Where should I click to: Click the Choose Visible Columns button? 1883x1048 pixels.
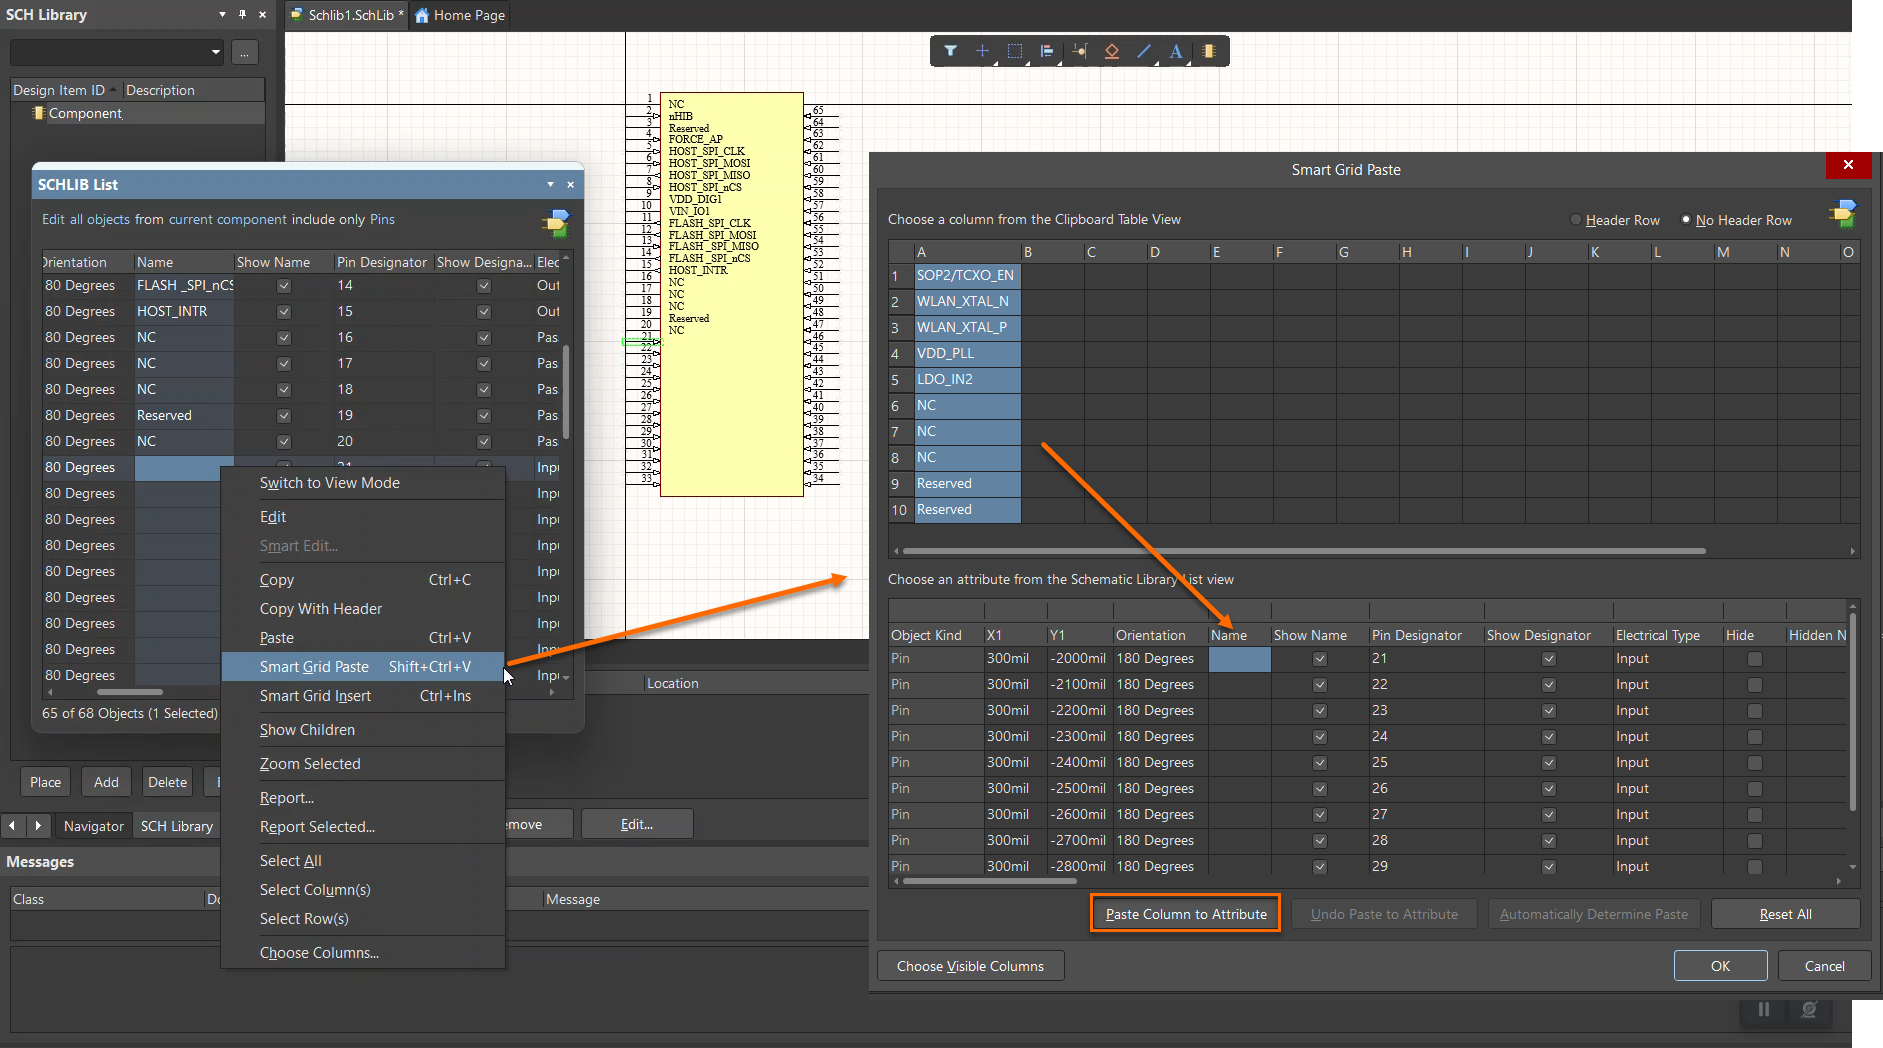(x=970, y=966)
